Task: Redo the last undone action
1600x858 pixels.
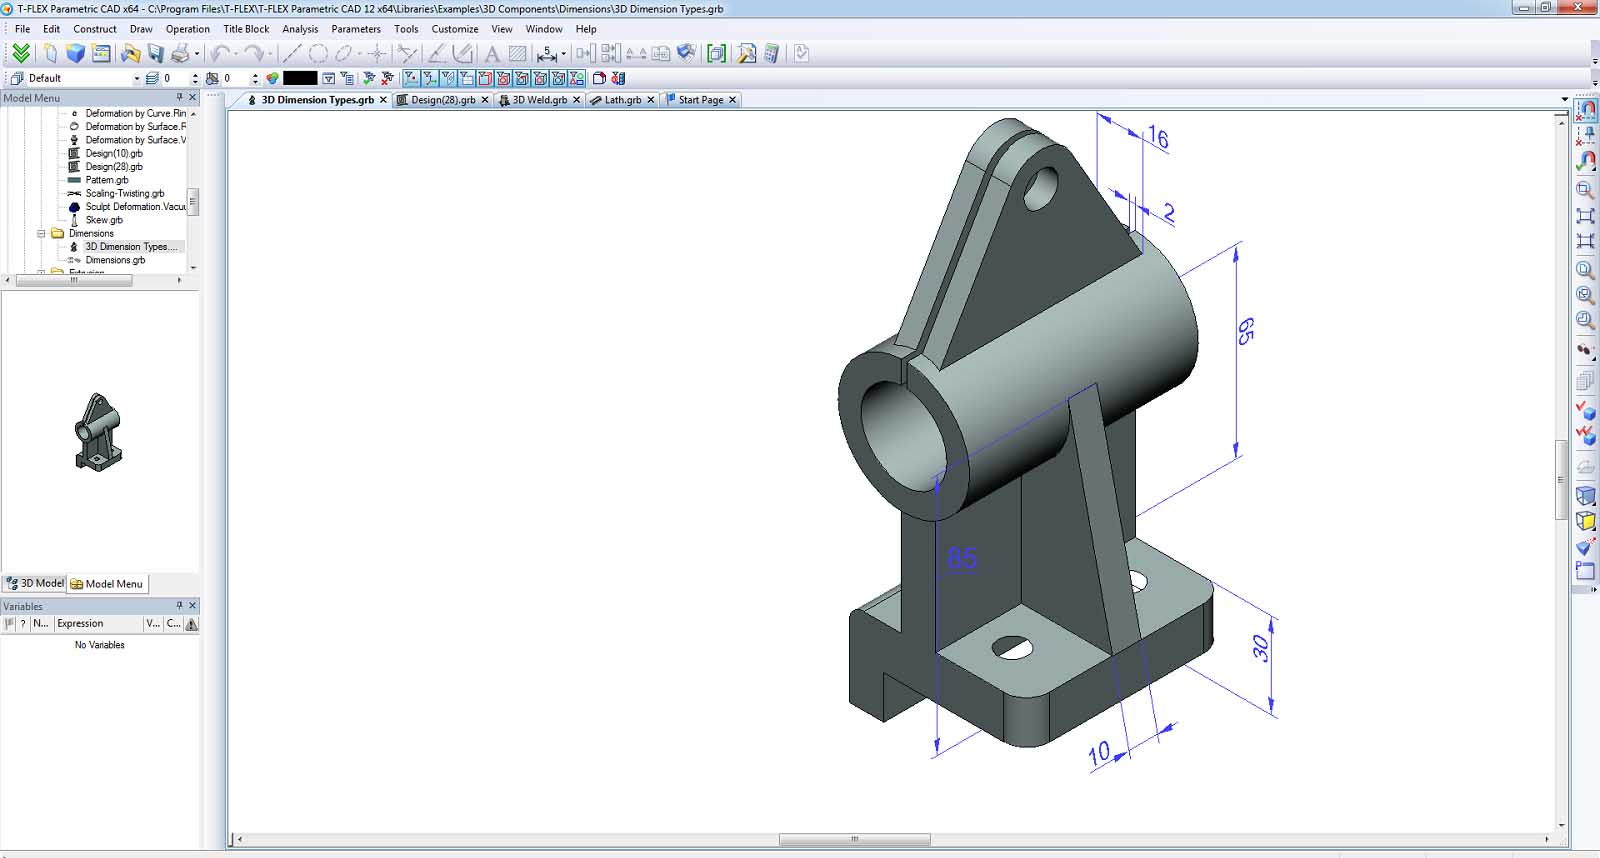Action: point(254,53)
